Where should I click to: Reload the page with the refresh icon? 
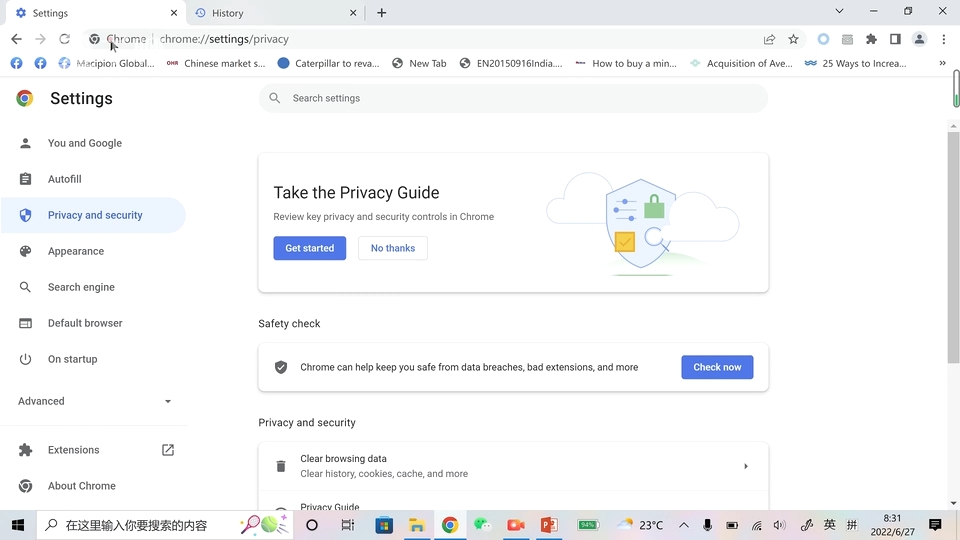(x=65, y=39)
